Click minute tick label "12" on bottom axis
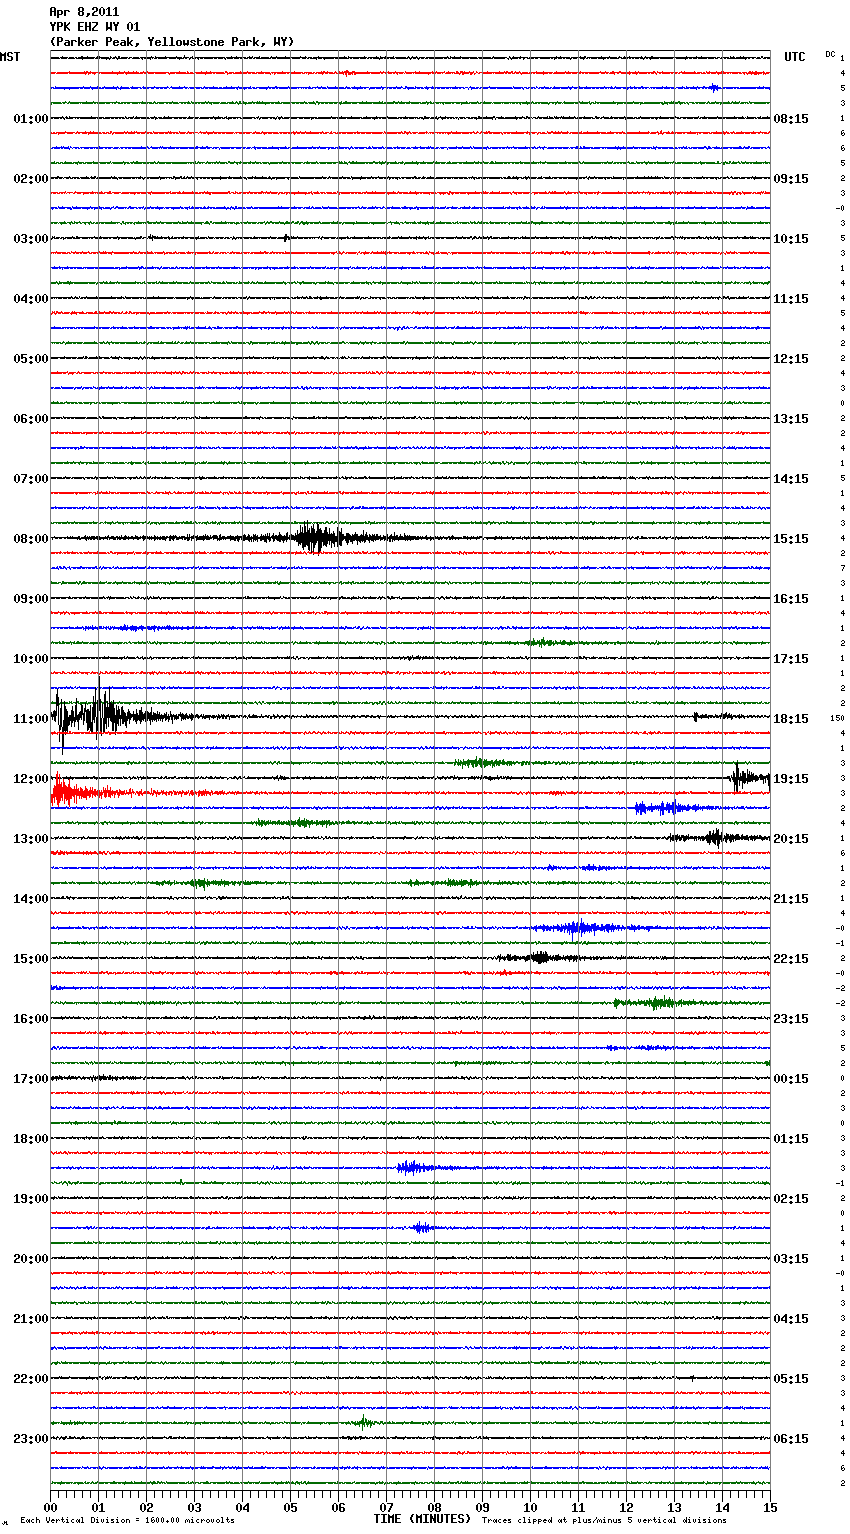Screen dimensions: 850x1534 (627, 1507)
